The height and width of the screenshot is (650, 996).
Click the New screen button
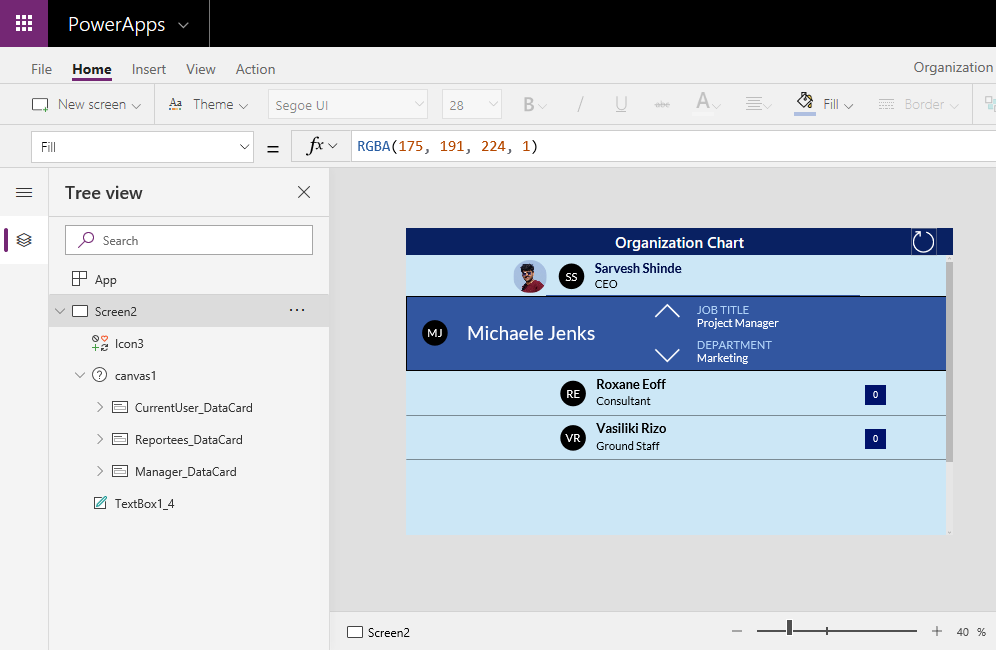(x=85, y=103)
